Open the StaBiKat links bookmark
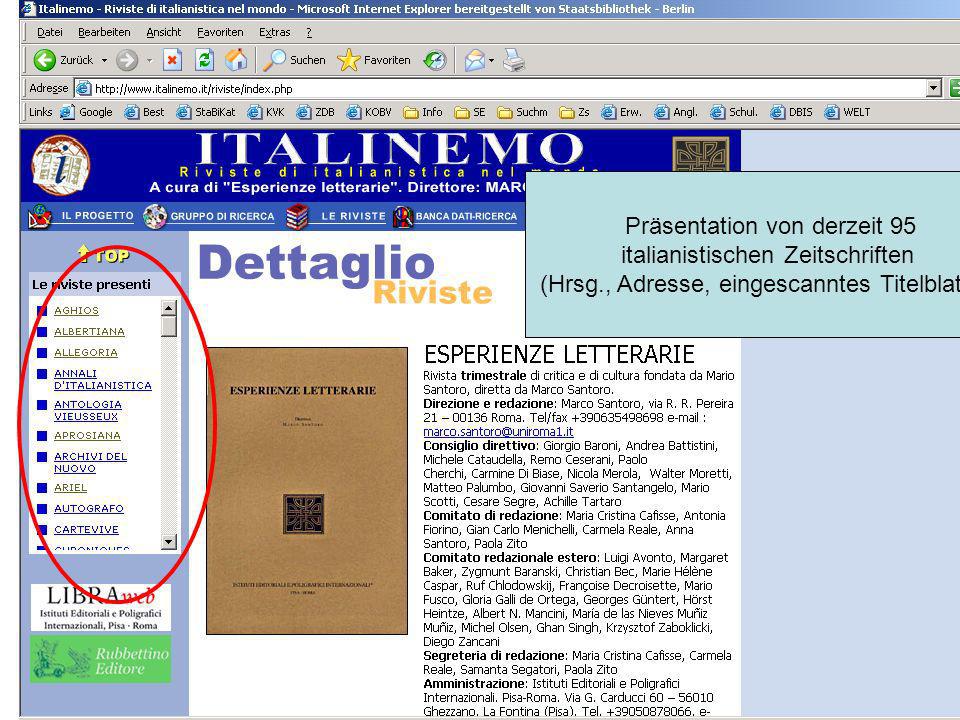This screenshot has width=960, height=720. (206, 112)
